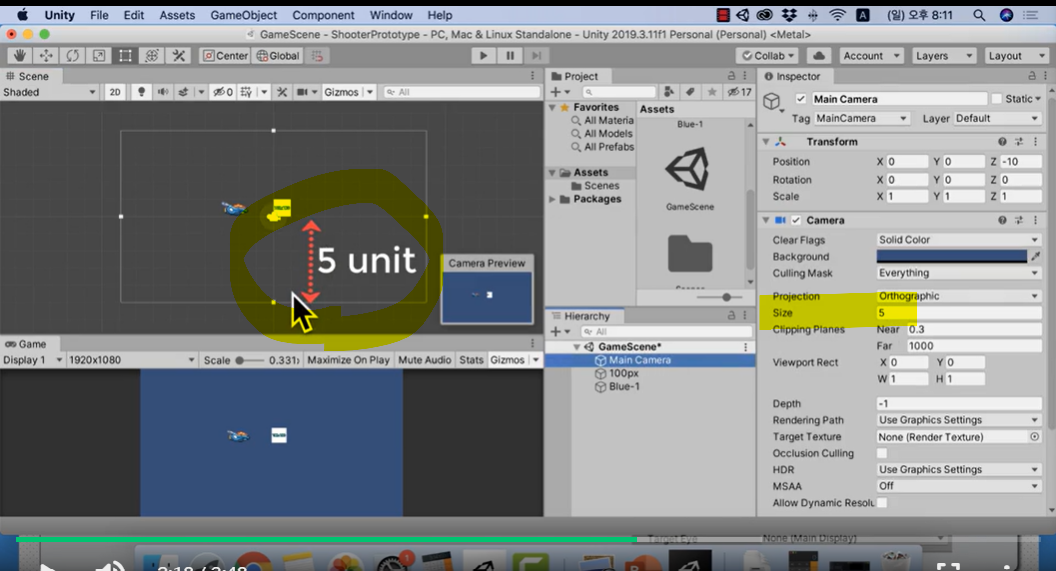Click the Search by Label tag icon
Screen dimensions: 1056x571
coord(690,92)
